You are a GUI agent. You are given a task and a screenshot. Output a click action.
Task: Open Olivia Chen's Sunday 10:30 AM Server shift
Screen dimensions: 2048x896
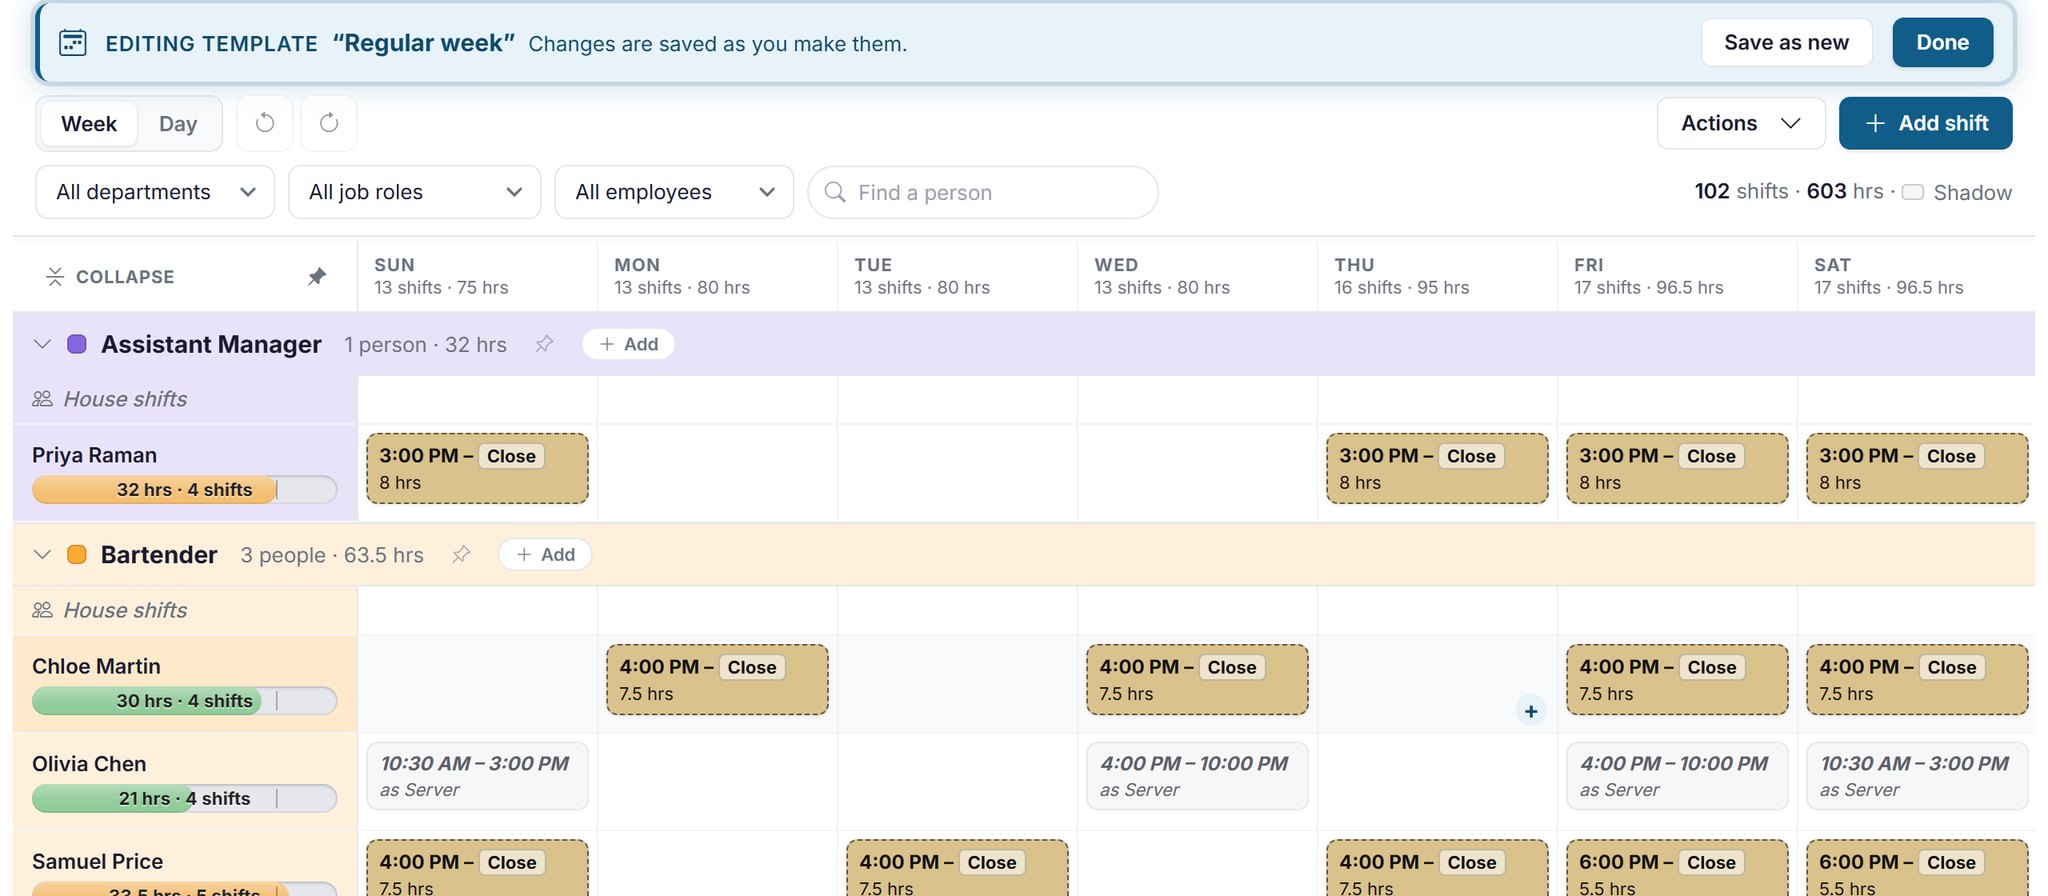(477, 776)
